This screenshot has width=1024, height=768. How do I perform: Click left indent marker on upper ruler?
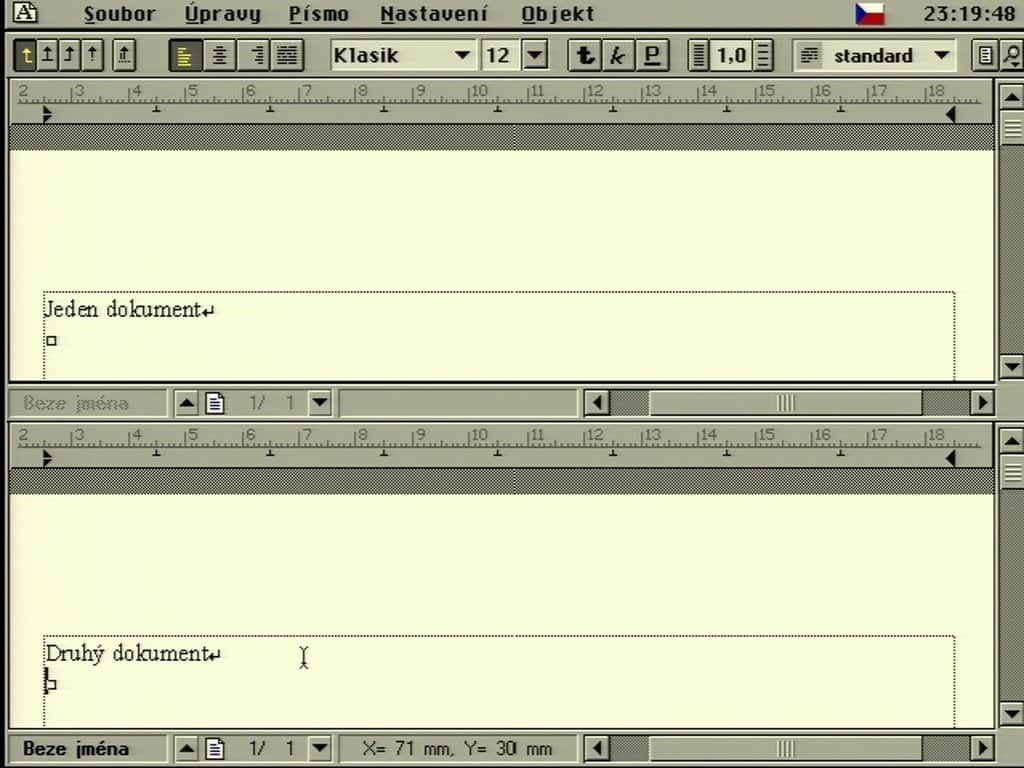tap(46, 115)
